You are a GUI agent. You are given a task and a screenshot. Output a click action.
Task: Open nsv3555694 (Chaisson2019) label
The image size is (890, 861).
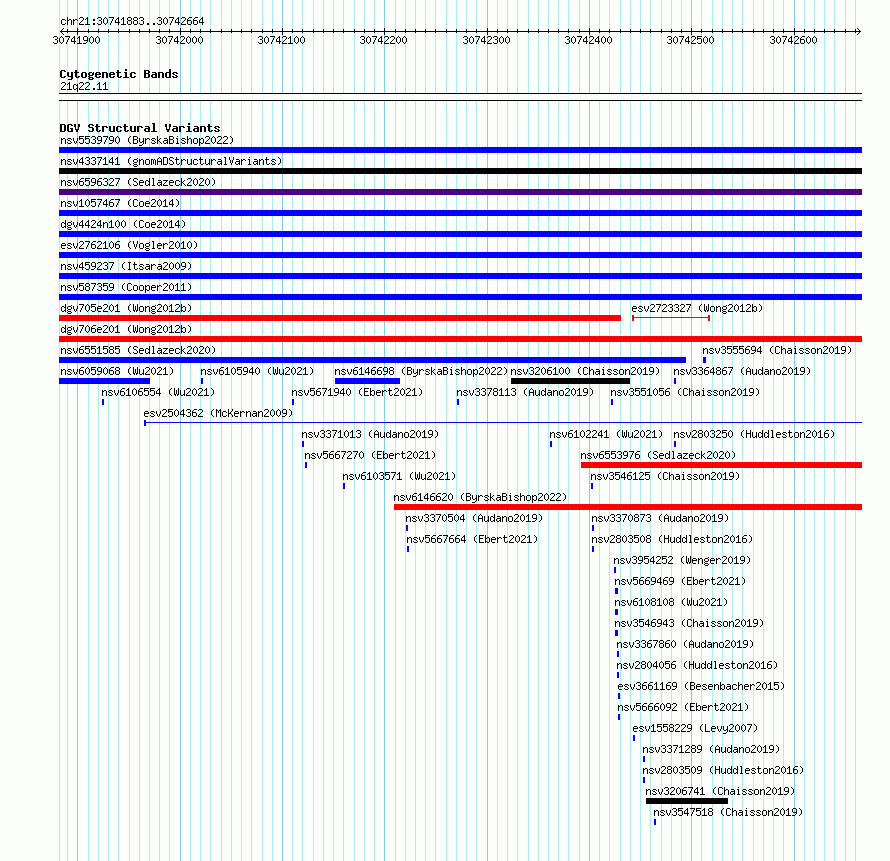(777, 350)
